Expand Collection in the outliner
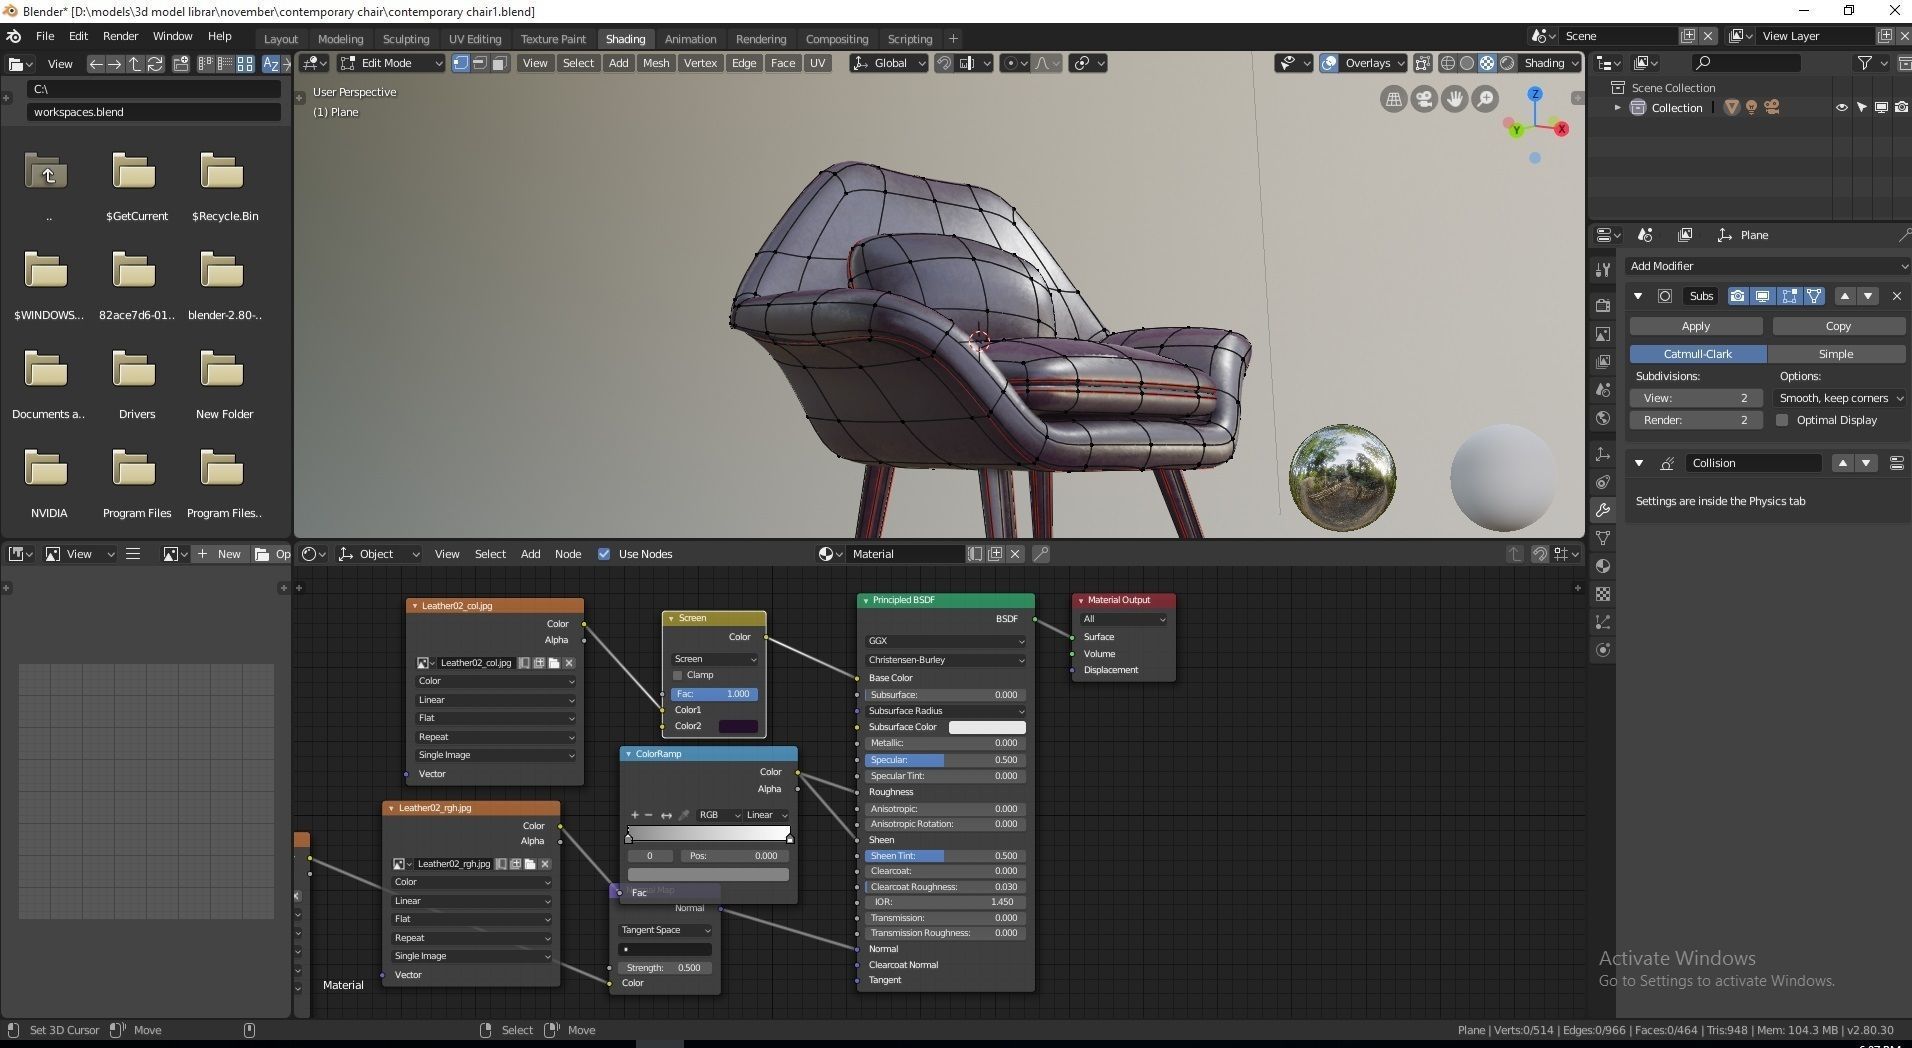The height and width of the screenshot is (1048, 1912). pos(1617,108)
